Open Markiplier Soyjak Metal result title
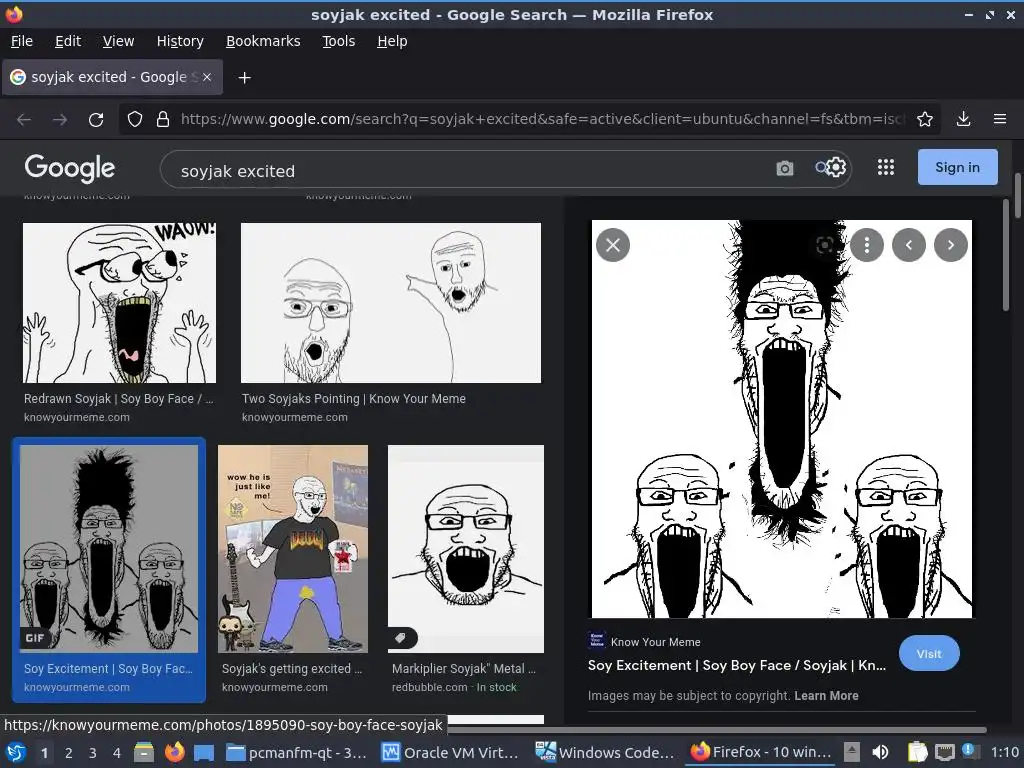This screenshot has height=768, width=1024. pyautogui.click(x=464, y=669)
